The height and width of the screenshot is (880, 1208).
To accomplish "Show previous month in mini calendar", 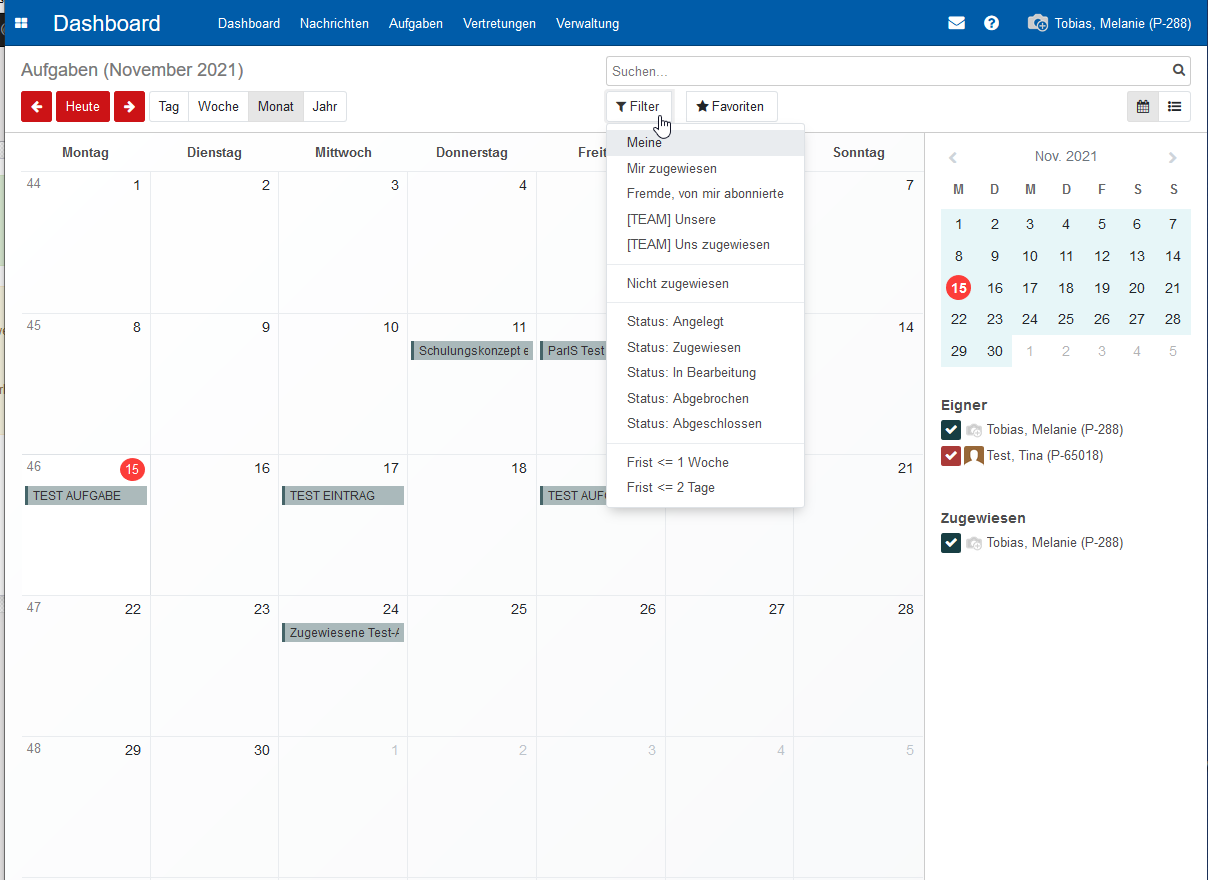I will [x=953, y=157].
